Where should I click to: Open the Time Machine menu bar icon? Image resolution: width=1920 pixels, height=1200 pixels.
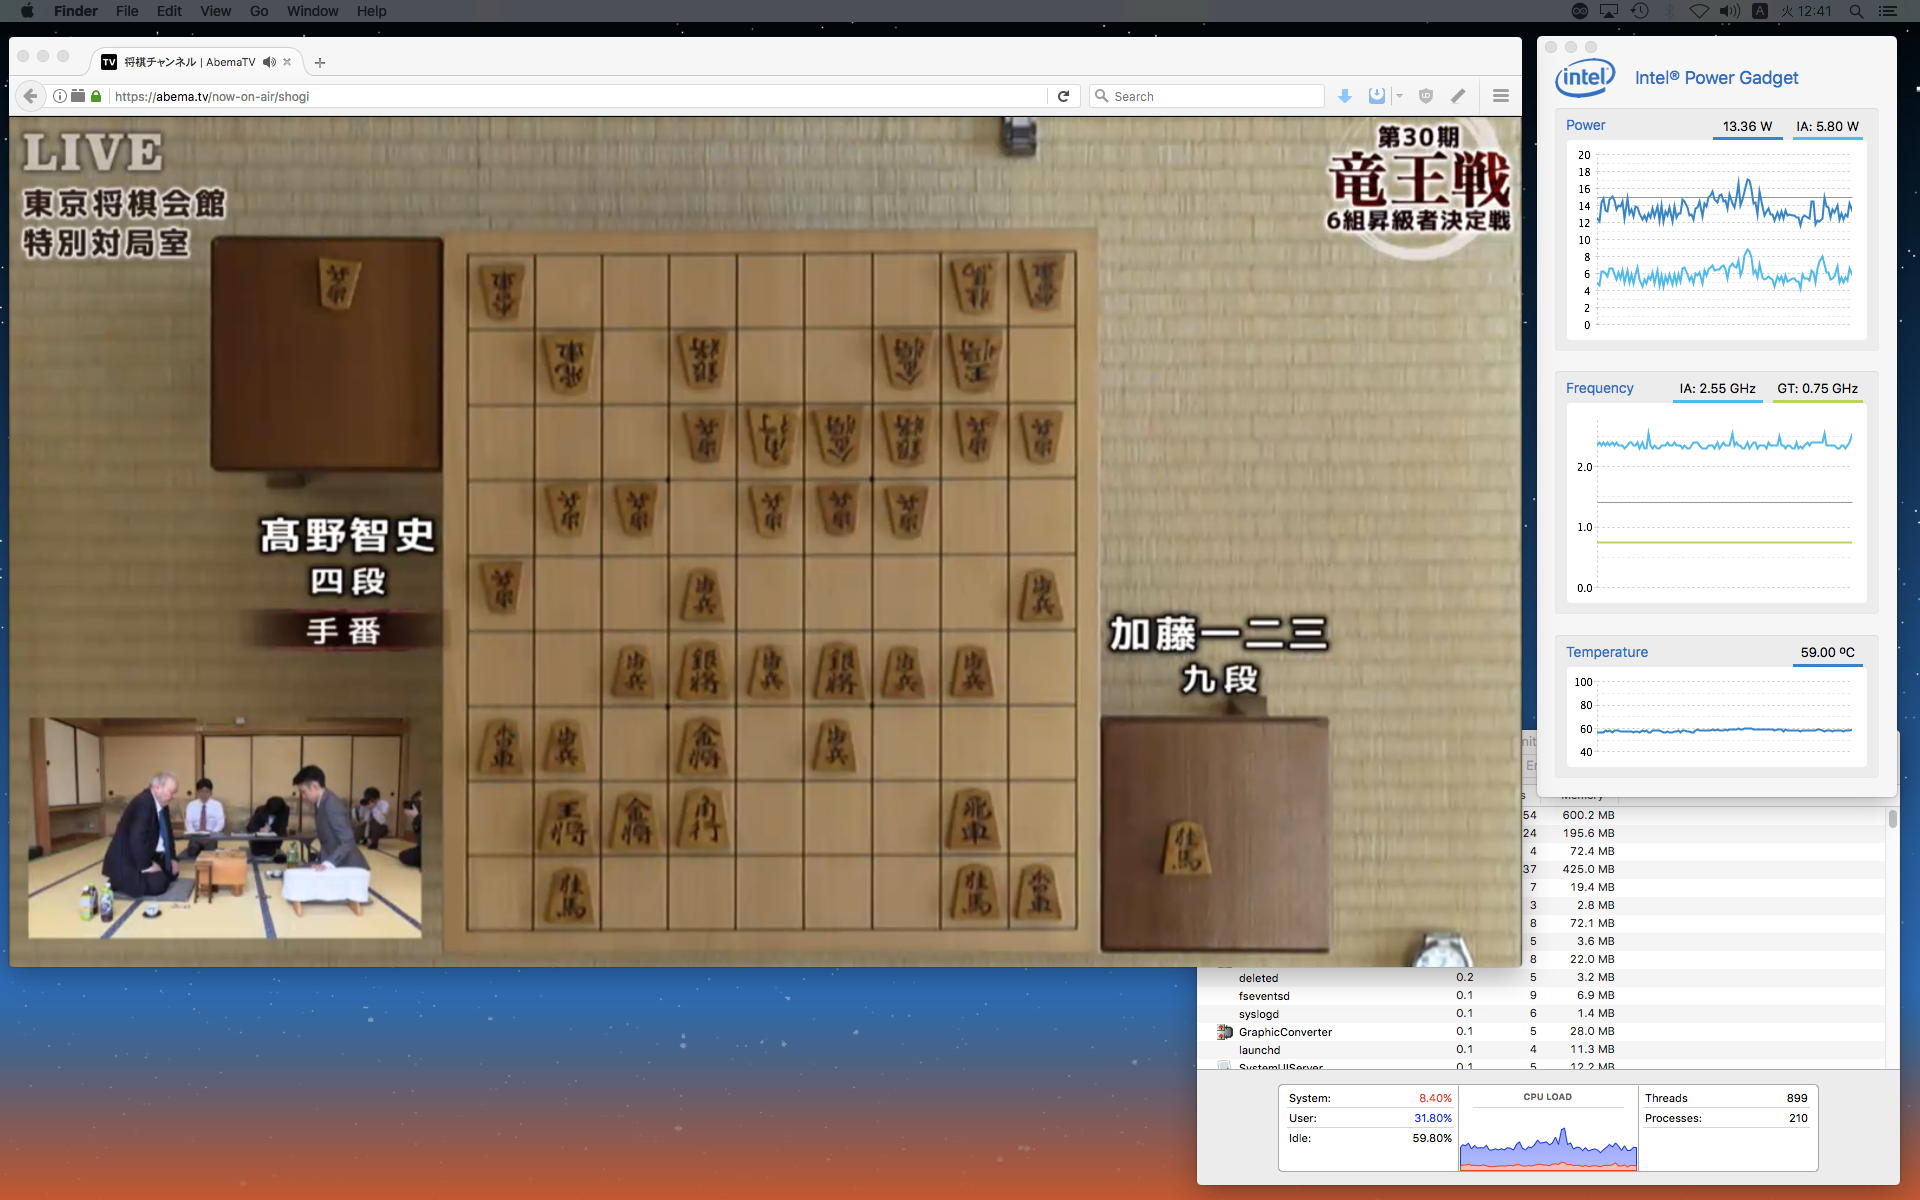pos(1639,11)
